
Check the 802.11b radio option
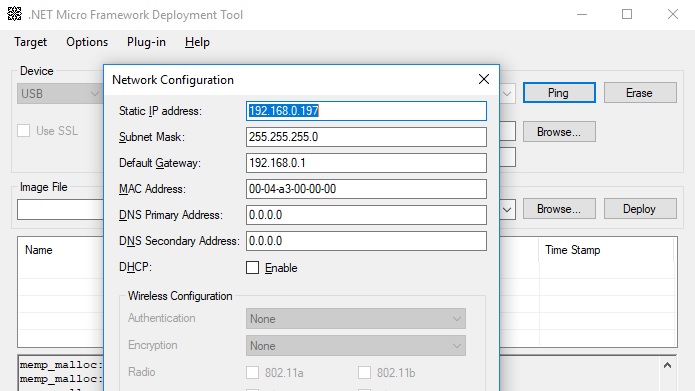(x=364, y=372)
